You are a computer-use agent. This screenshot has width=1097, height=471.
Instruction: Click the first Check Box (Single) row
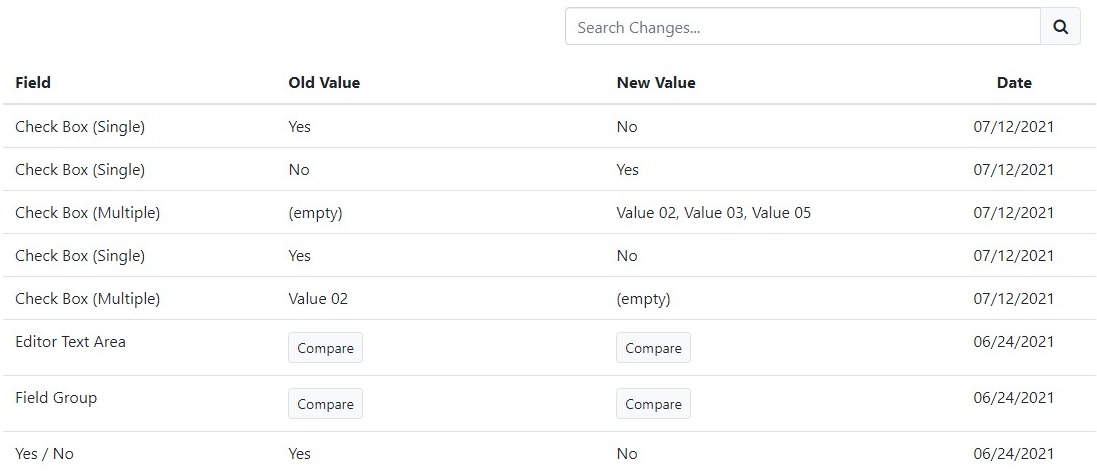point(548,127)
